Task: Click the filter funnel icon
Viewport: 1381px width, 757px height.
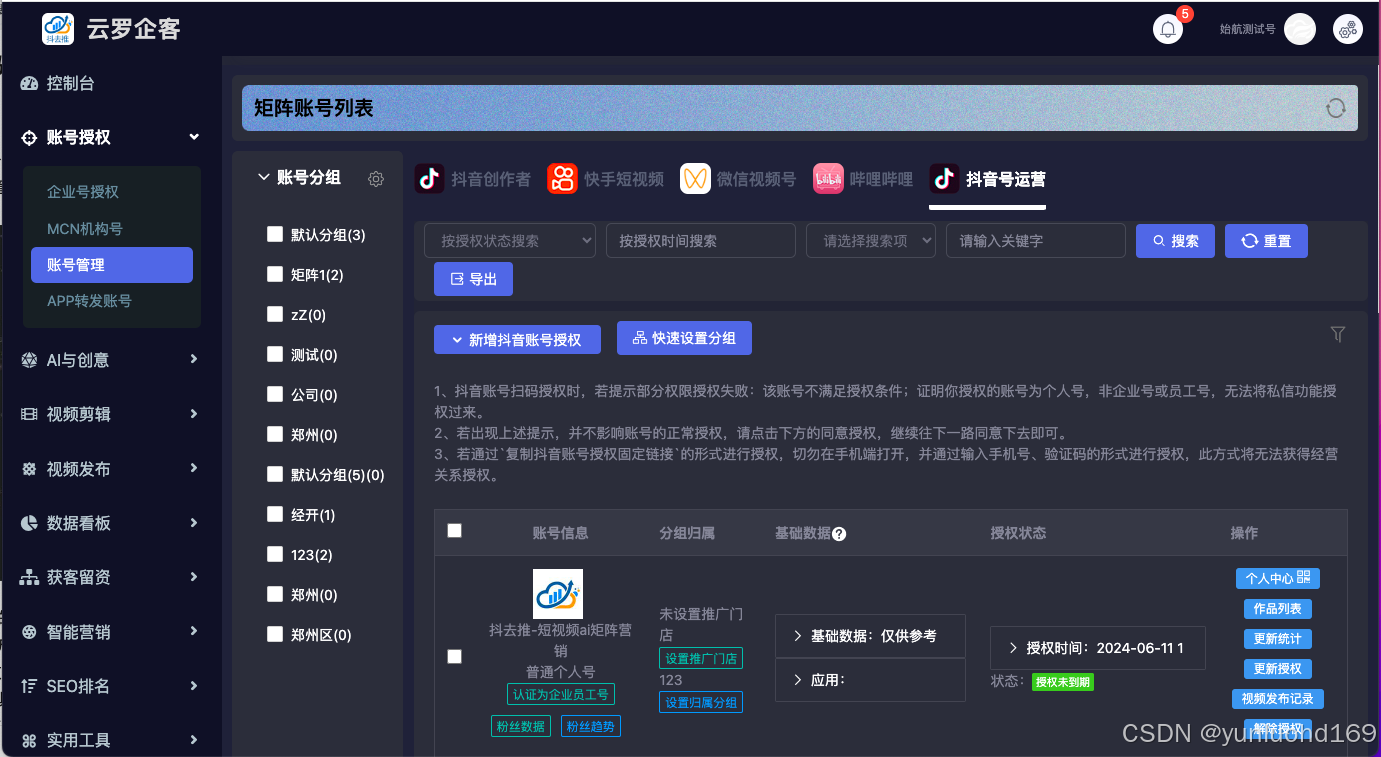Action: tap(1338, 334)
